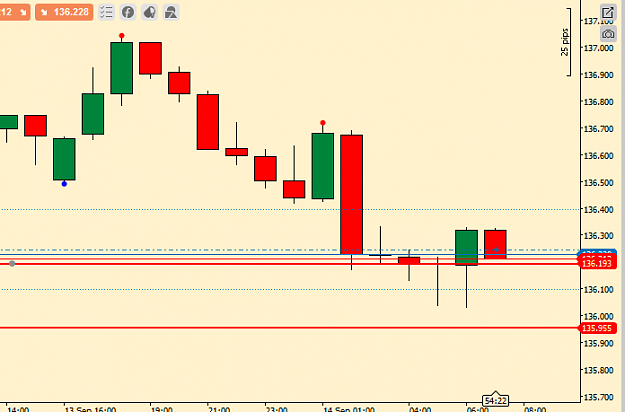Screen dimensions: 625x412
Task: Click the 136.600 price axis label
Action: click(598, 155)
